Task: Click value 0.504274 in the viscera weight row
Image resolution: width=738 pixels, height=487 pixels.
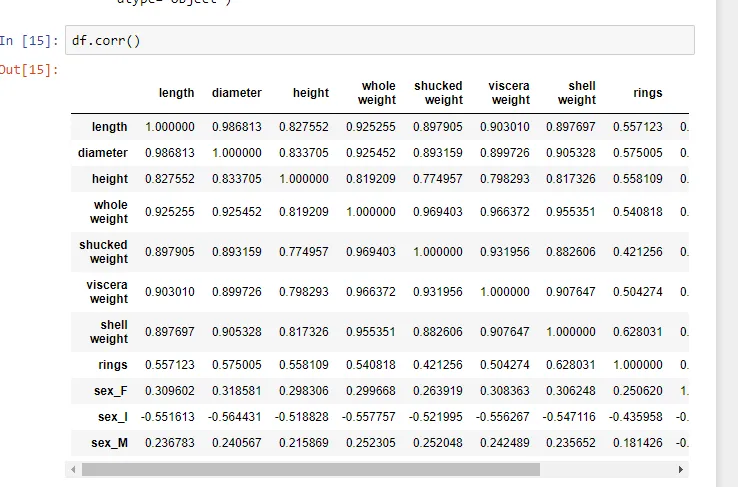Action: 638,292
